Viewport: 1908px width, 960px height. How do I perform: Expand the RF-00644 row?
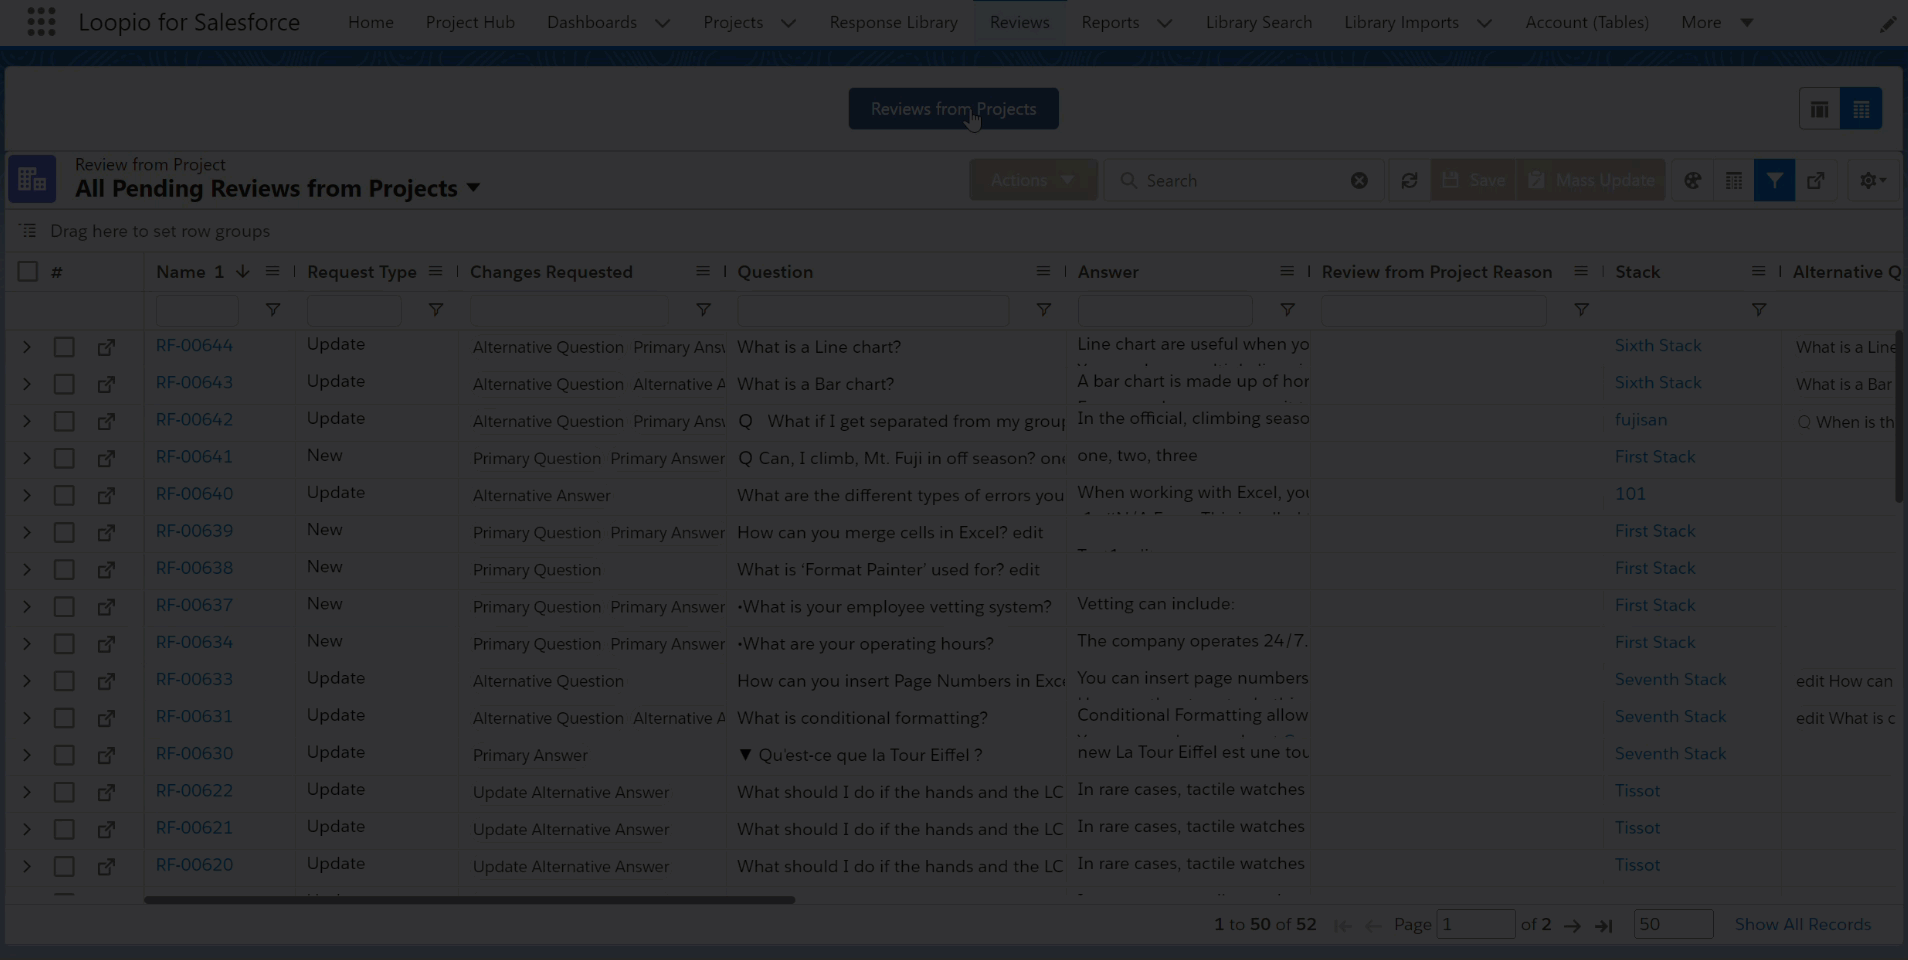pyautogui.click(x=27, y=347)
